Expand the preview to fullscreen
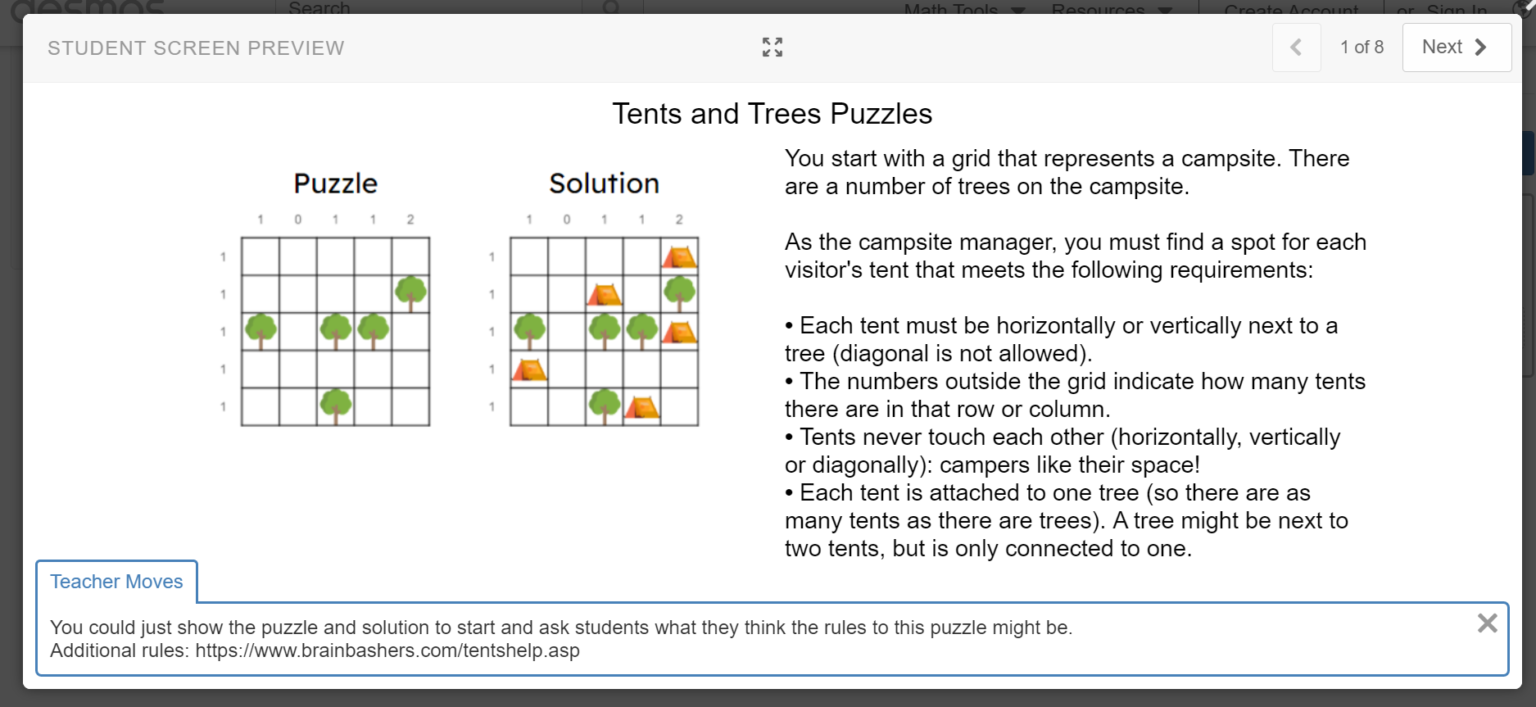The image size is (1536, 707). [x=771, y=46]
